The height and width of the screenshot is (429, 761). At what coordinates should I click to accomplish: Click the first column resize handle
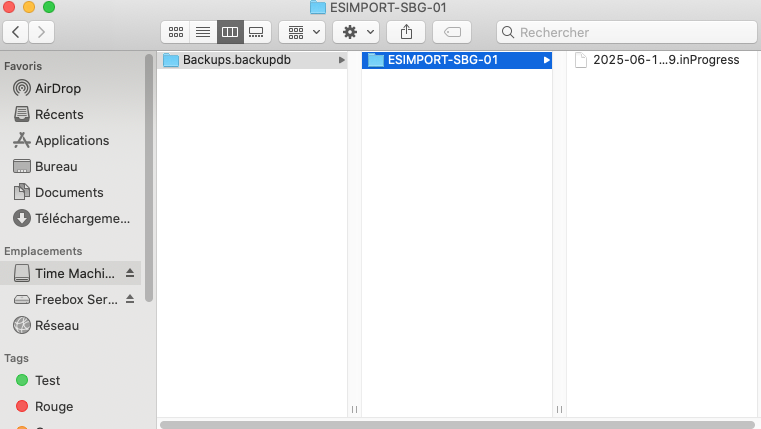click(354, 410)
